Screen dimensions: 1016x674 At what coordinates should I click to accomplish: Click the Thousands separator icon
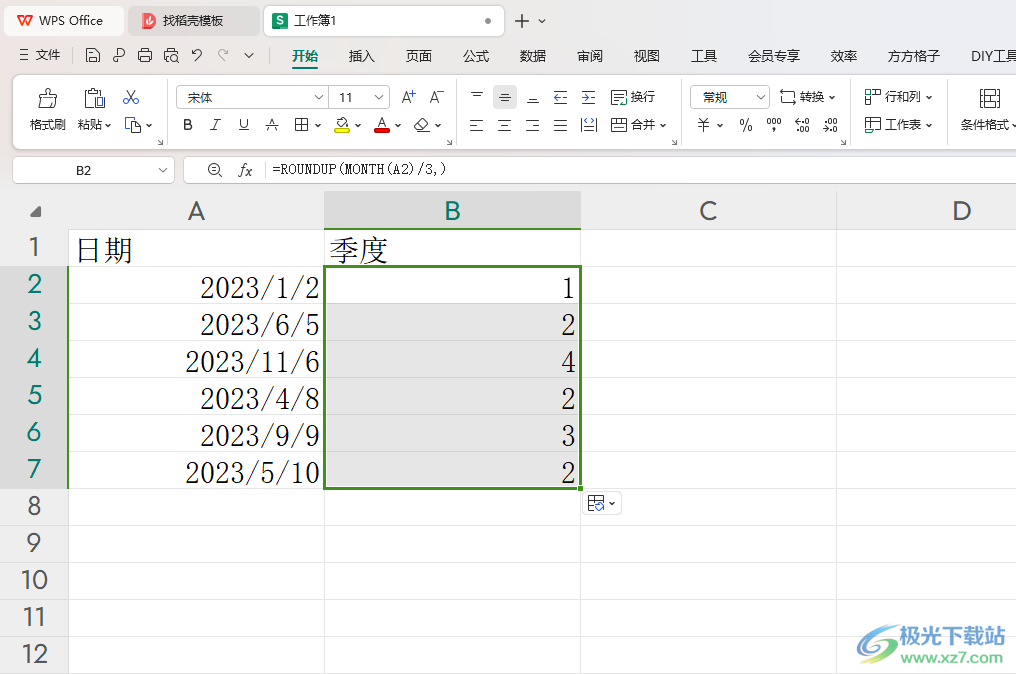tap(774, 125)
